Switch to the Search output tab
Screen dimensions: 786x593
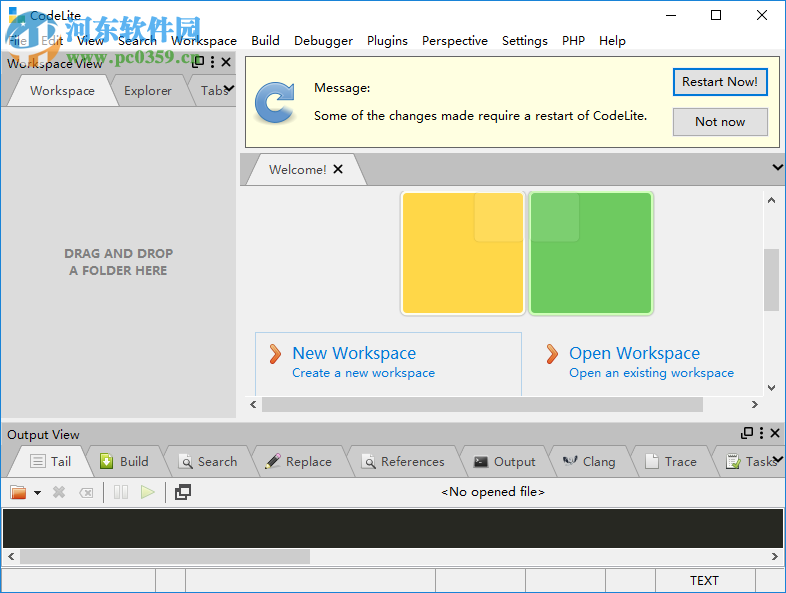point(209,462)
